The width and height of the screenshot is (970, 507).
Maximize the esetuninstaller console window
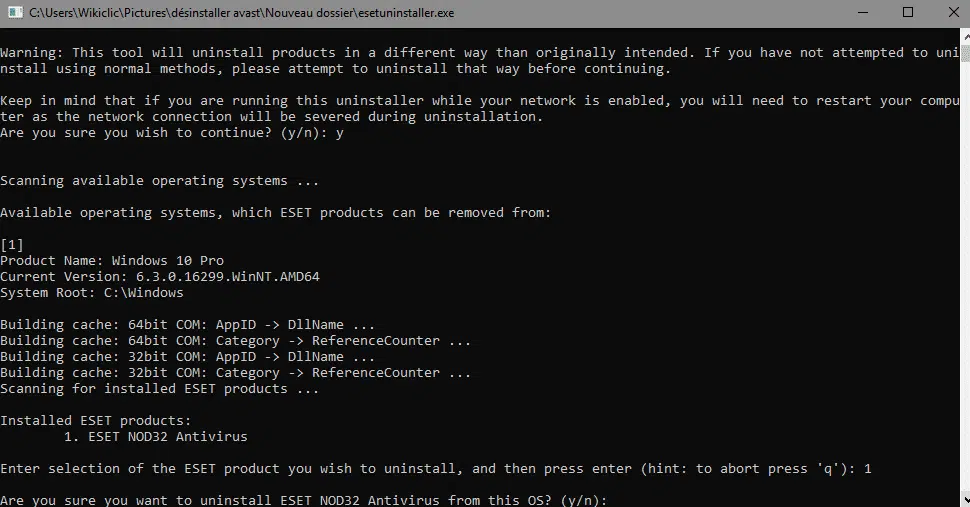tap(908, 12)
